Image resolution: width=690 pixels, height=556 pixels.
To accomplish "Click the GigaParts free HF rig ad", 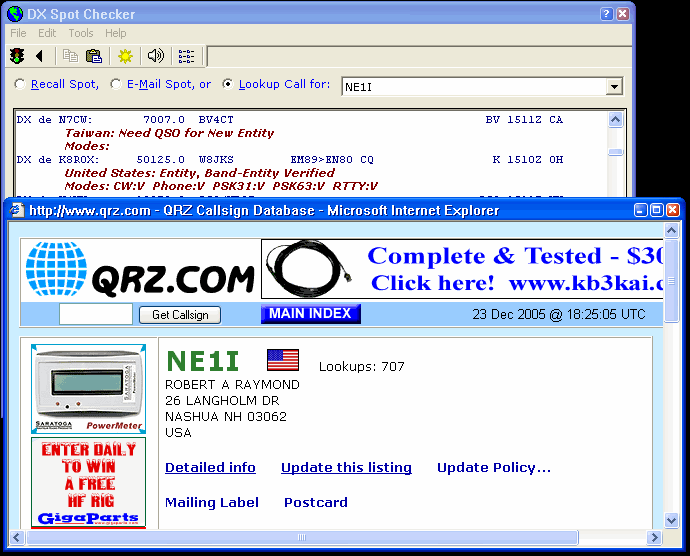I will [88, 482].
